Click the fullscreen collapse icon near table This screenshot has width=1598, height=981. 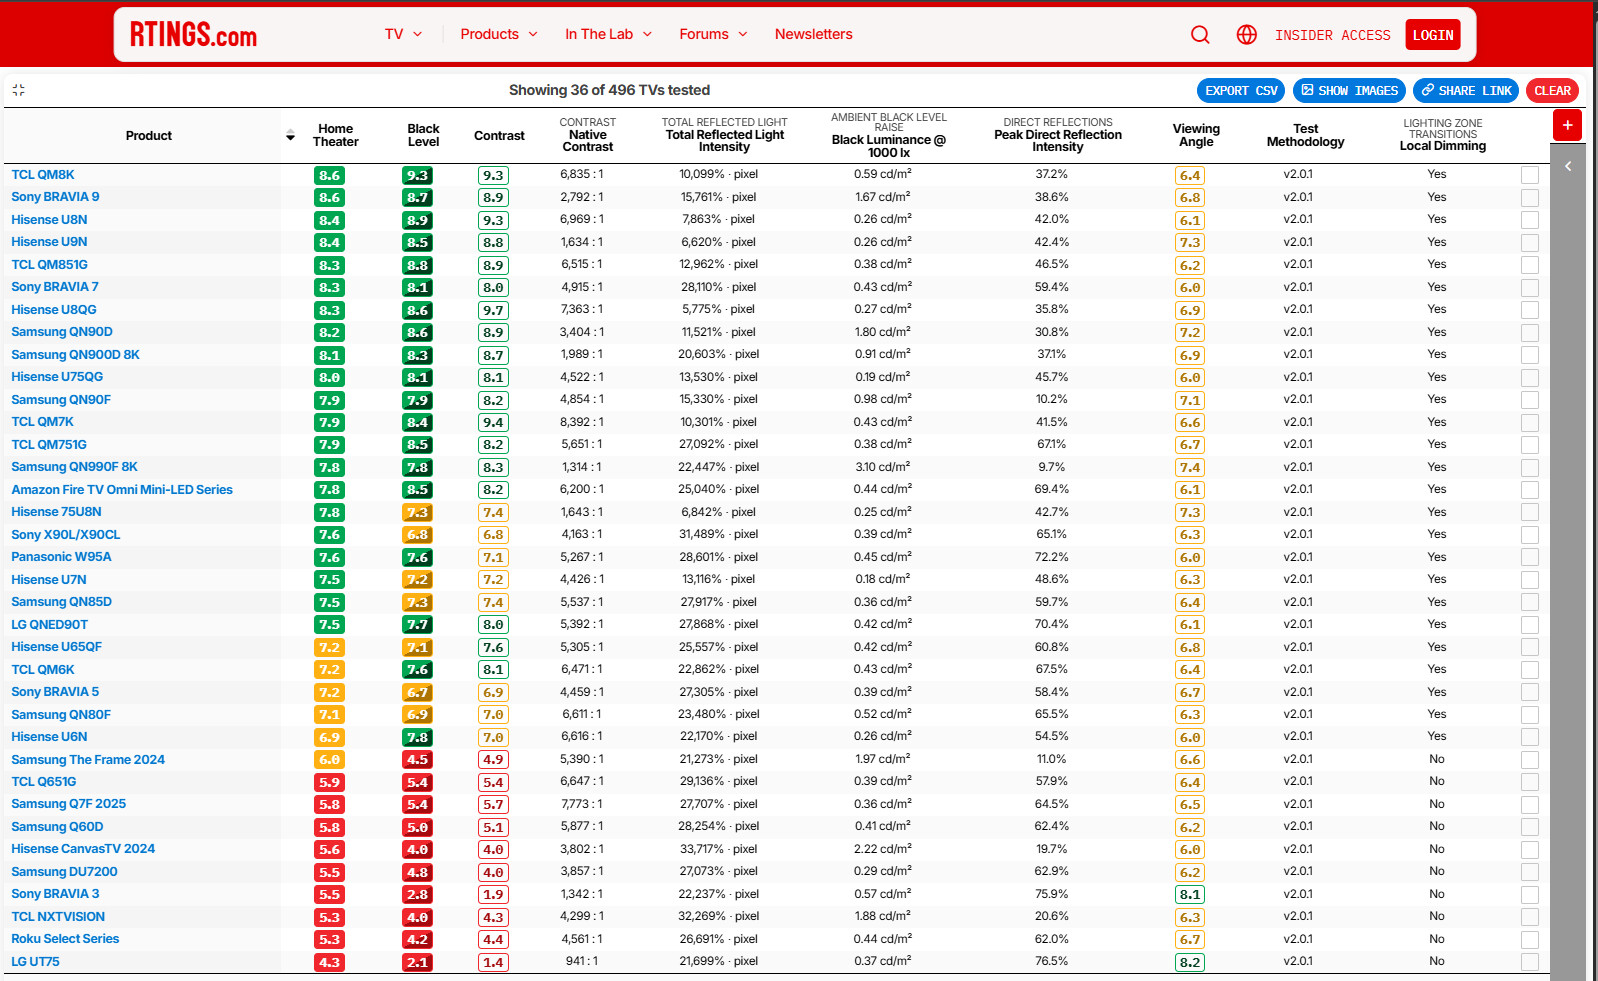point(18,90)
